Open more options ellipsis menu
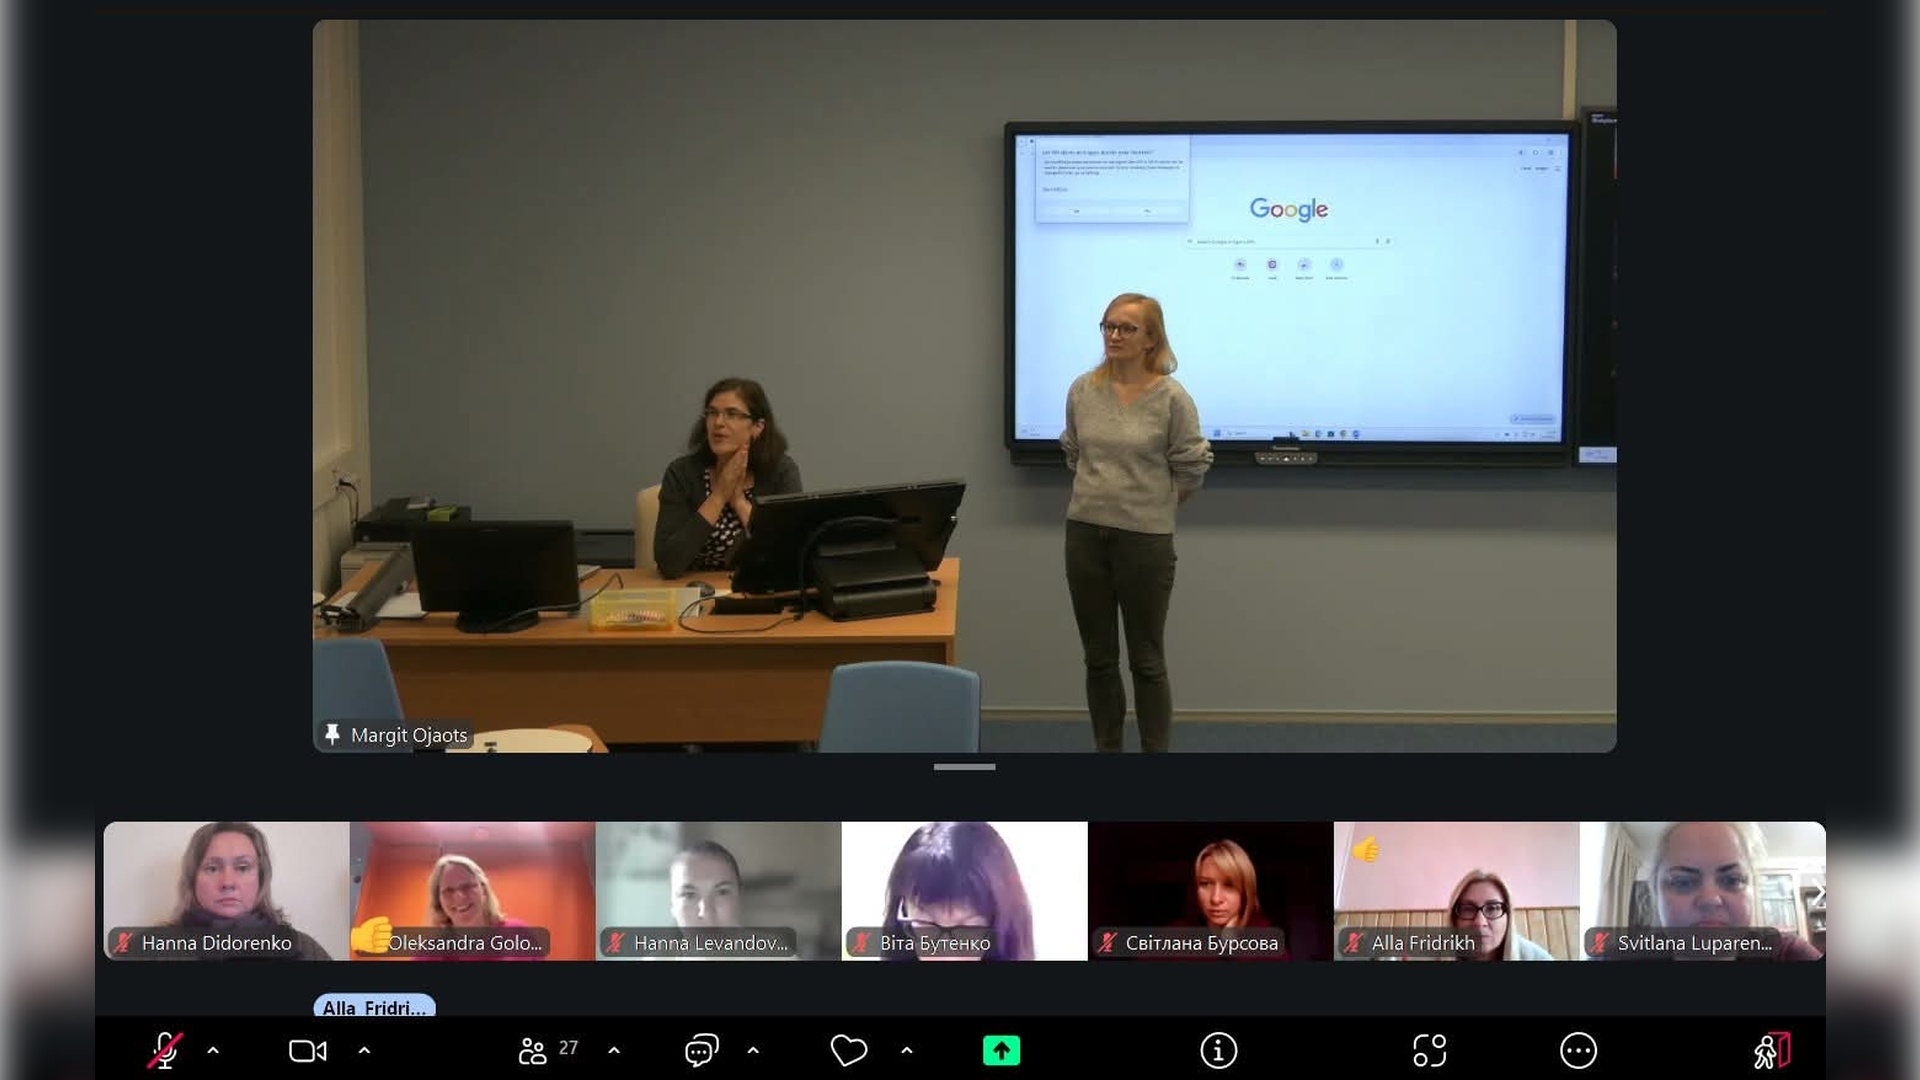 pyautogui.click(x=1578, y=1051)
